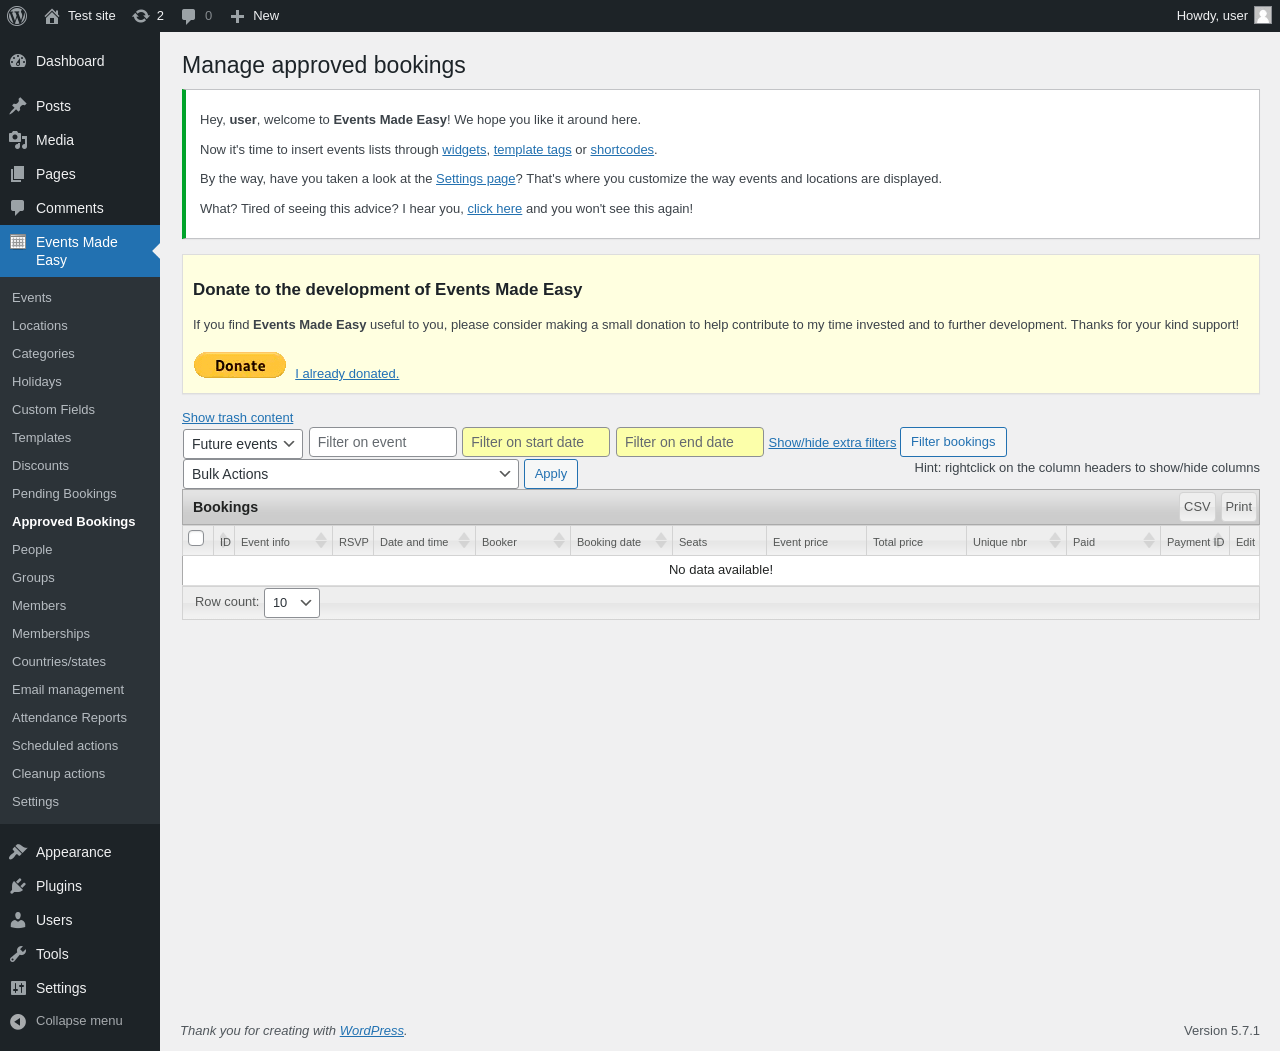Click the Posts pin icon
The image size is (1280, 1051).
point(18,106)
